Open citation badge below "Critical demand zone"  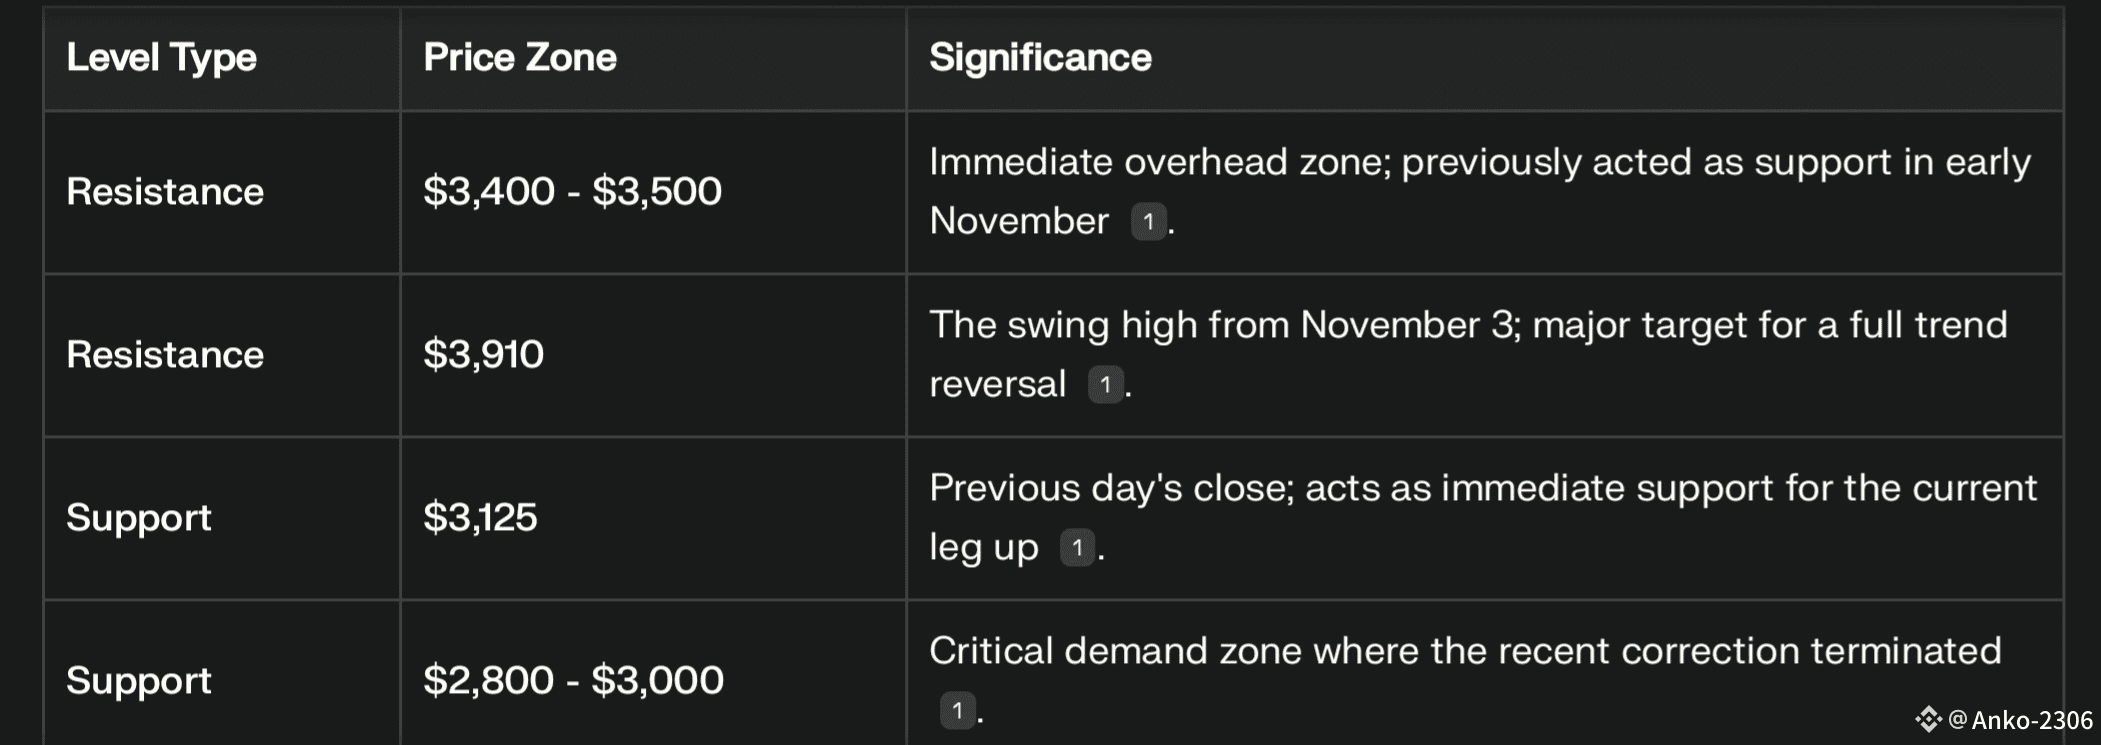click(957, 710)
